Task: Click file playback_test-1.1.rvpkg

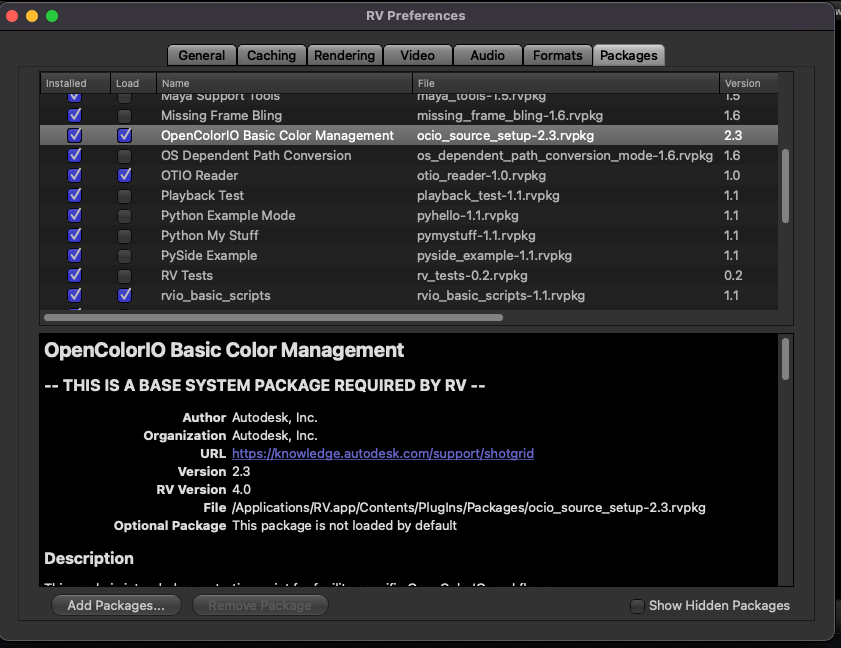Action: pos(489,196)
